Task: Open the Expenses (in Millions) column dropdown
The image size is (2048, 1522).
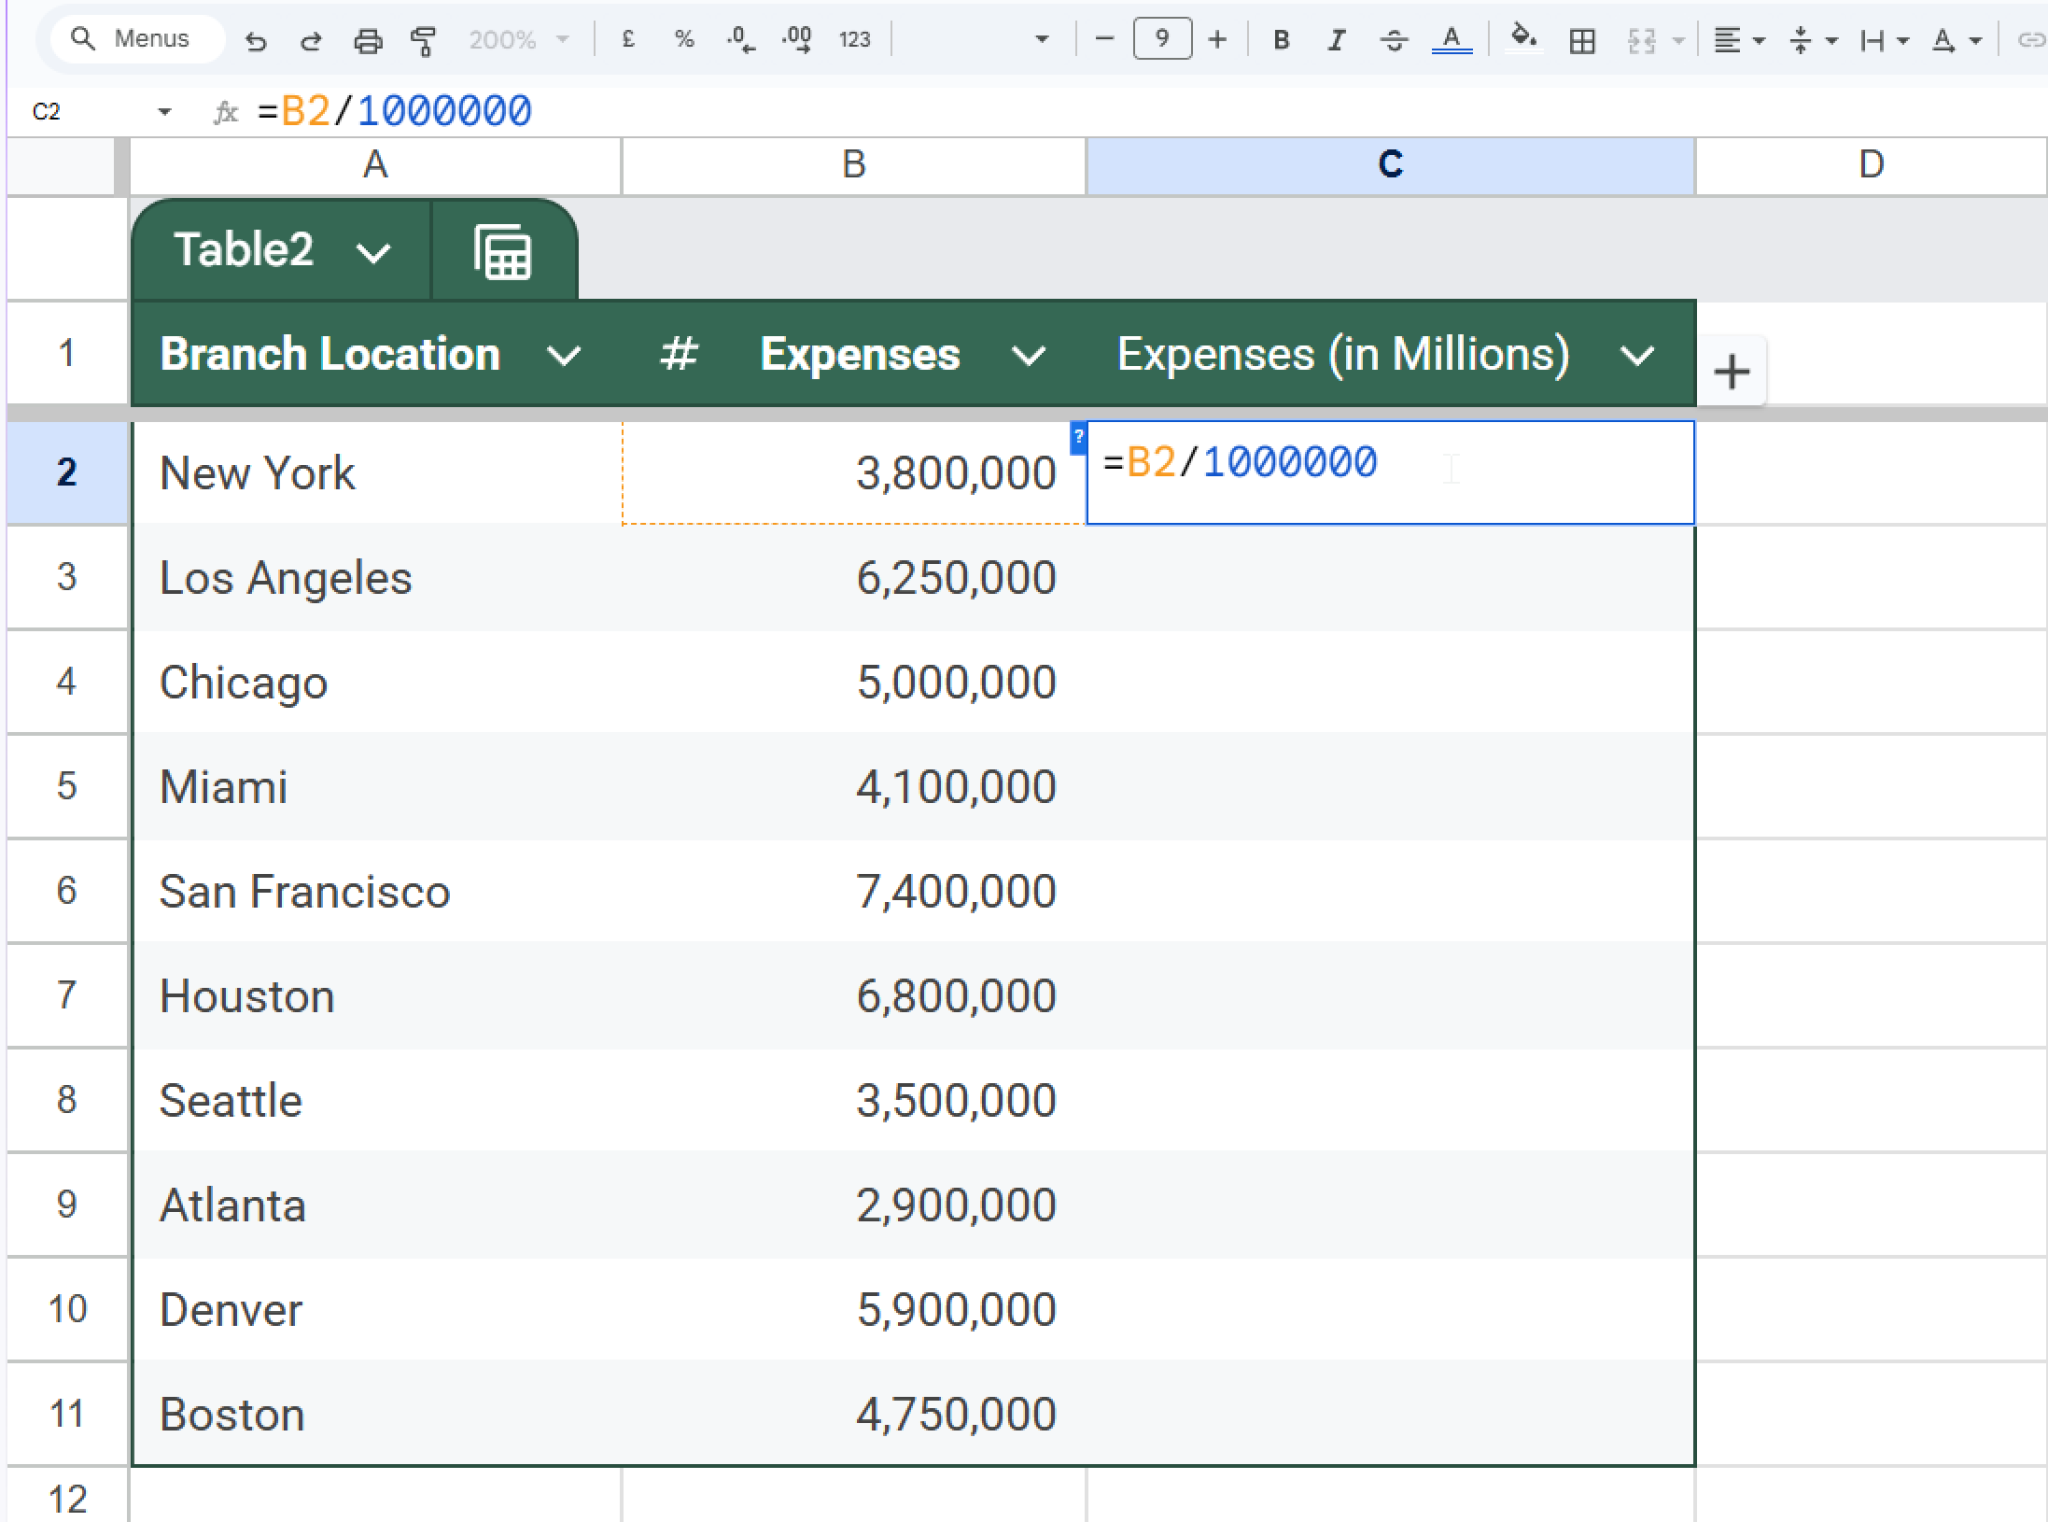Action: click(1637, 355)
